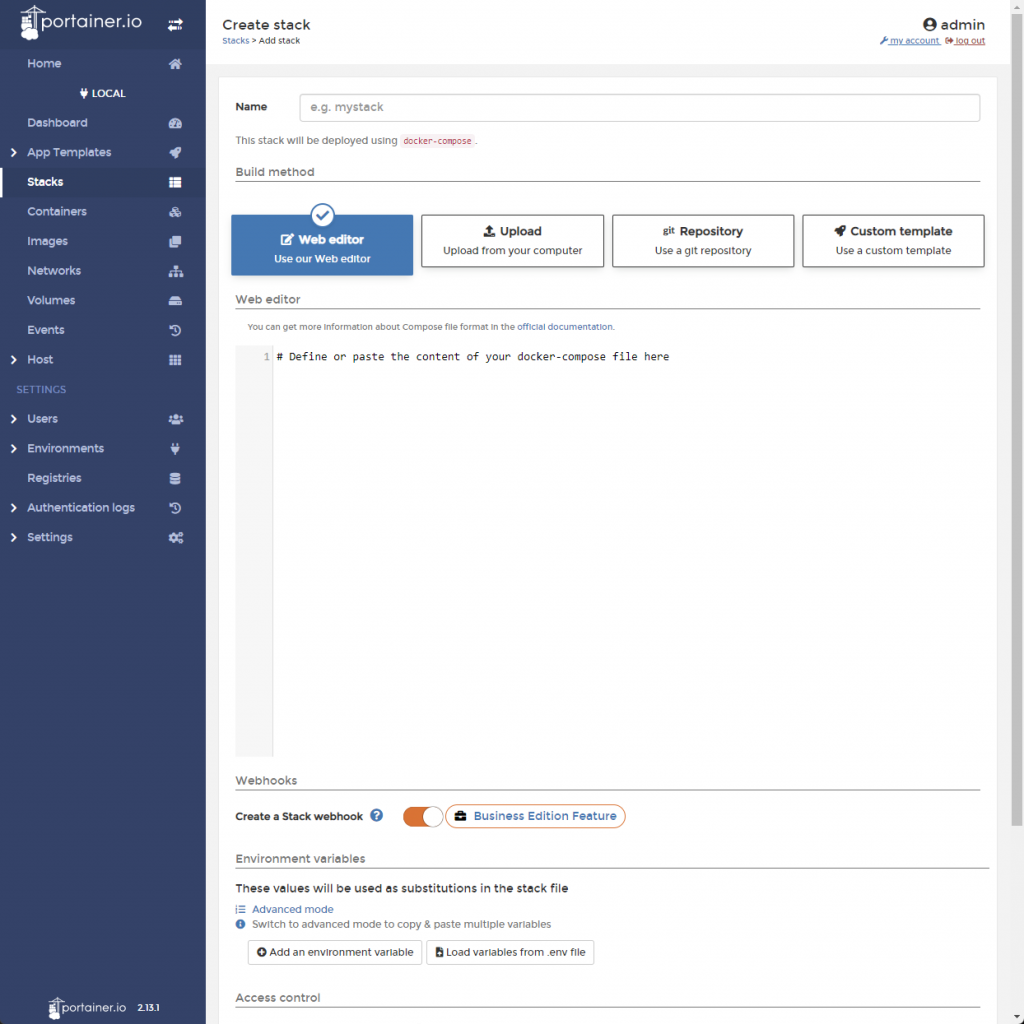Click the footer portainer.io logo
This screenshot has height=1024, width=1024.
(x=88, y=1008)
